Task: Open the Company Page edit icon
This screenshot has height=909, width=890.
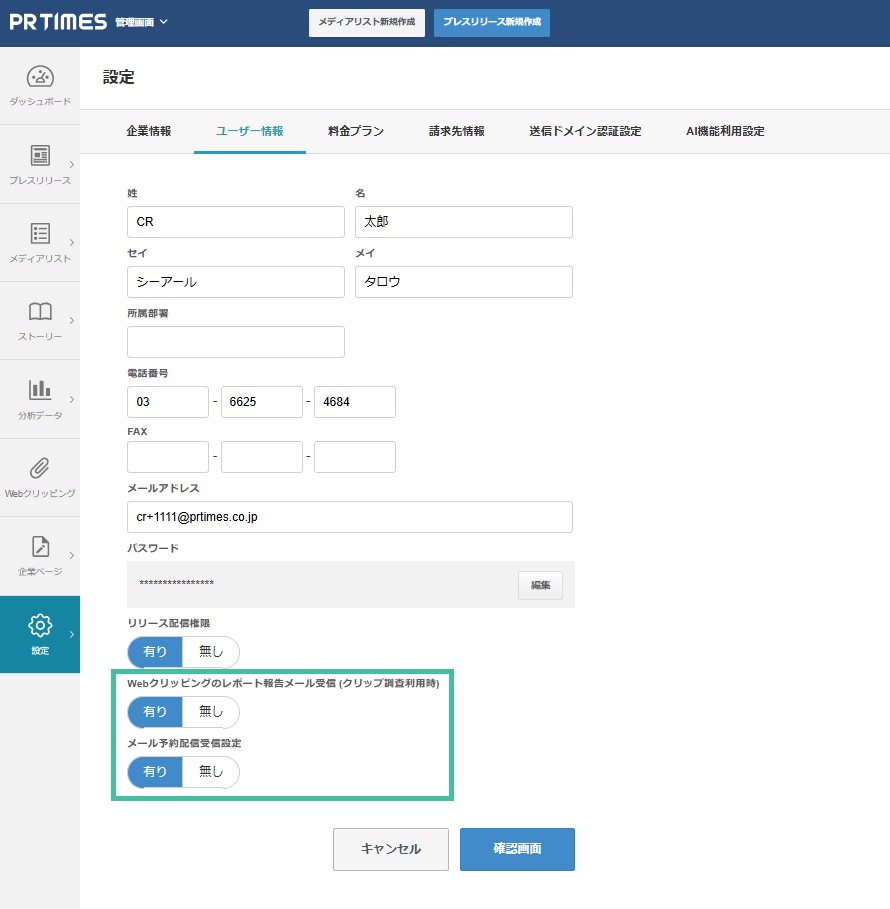Action: point(40,547)
